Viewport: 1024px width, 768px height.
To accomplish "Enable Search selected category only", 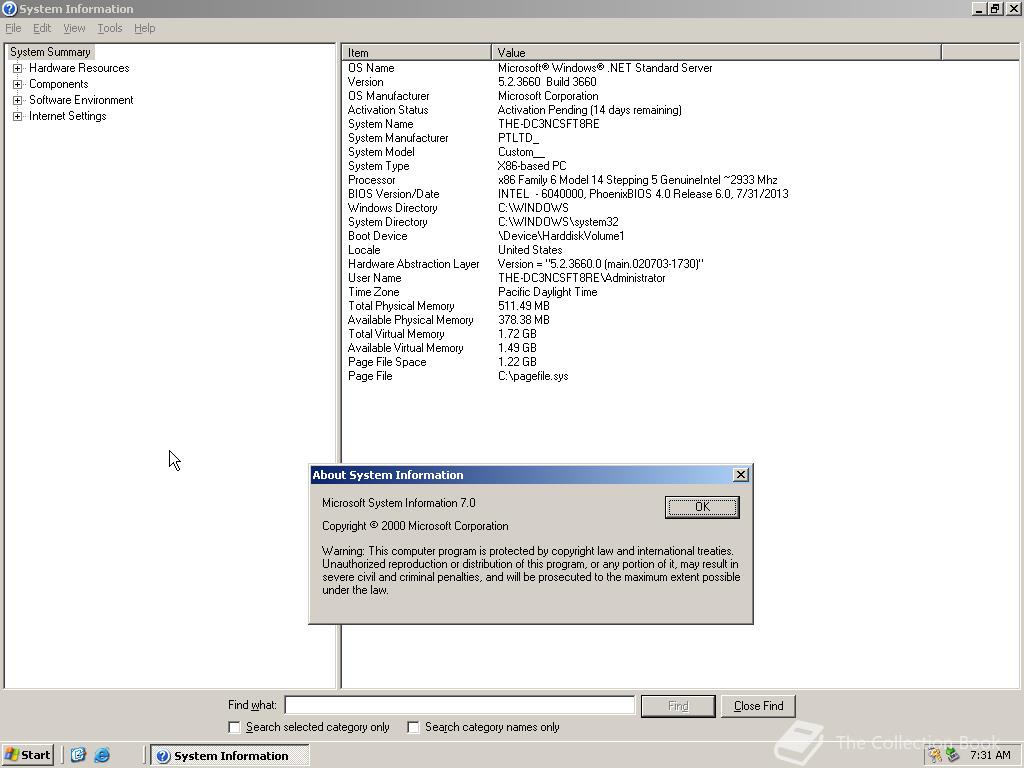I will tap(234, 727).
